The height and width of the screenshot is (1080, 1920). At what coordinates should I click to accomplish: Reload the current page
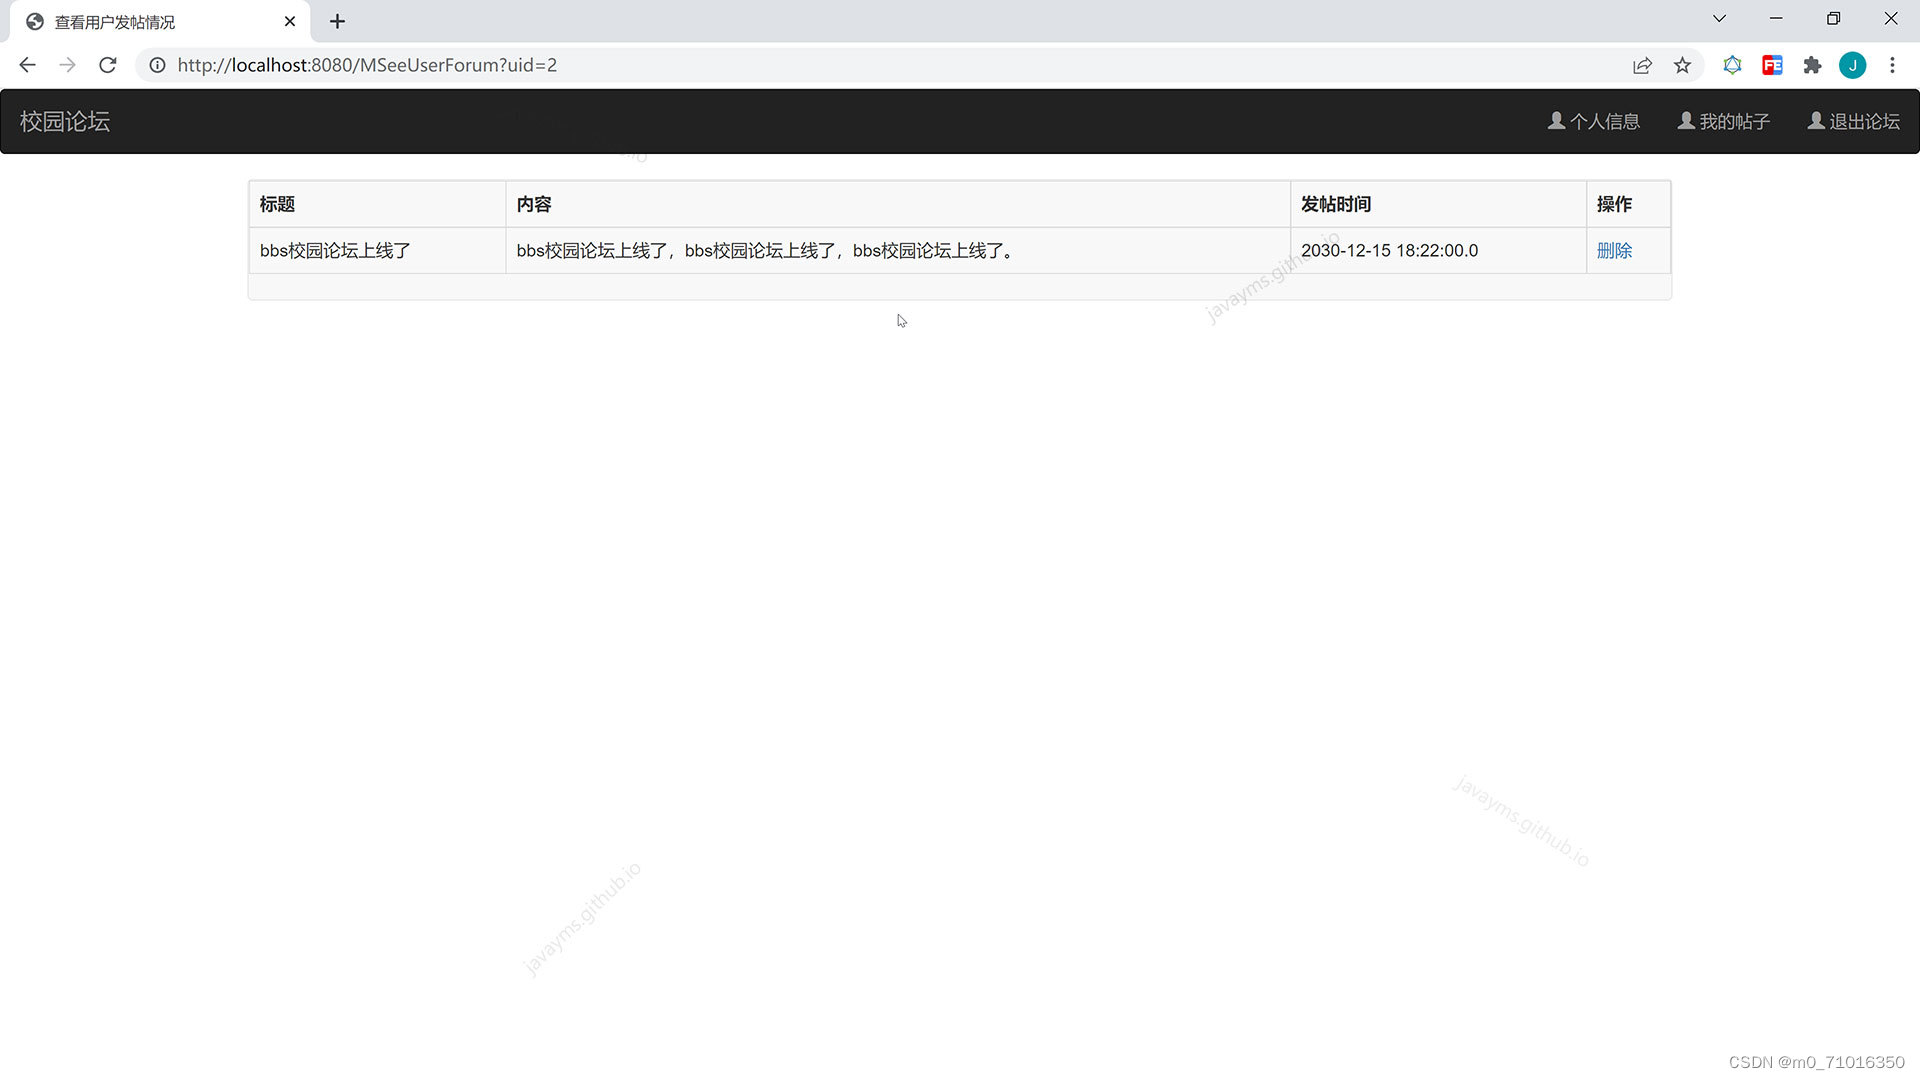tap(108, 65)
